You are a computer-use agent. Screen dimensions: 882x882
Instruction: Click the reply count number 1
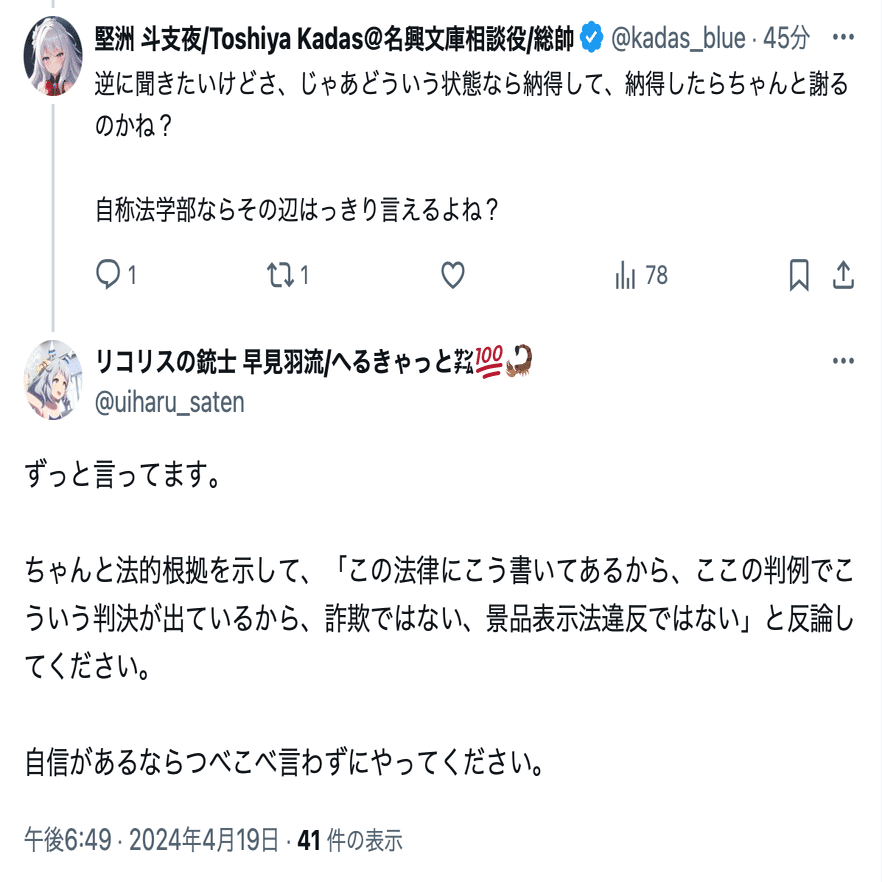click(x=131, y=275)
